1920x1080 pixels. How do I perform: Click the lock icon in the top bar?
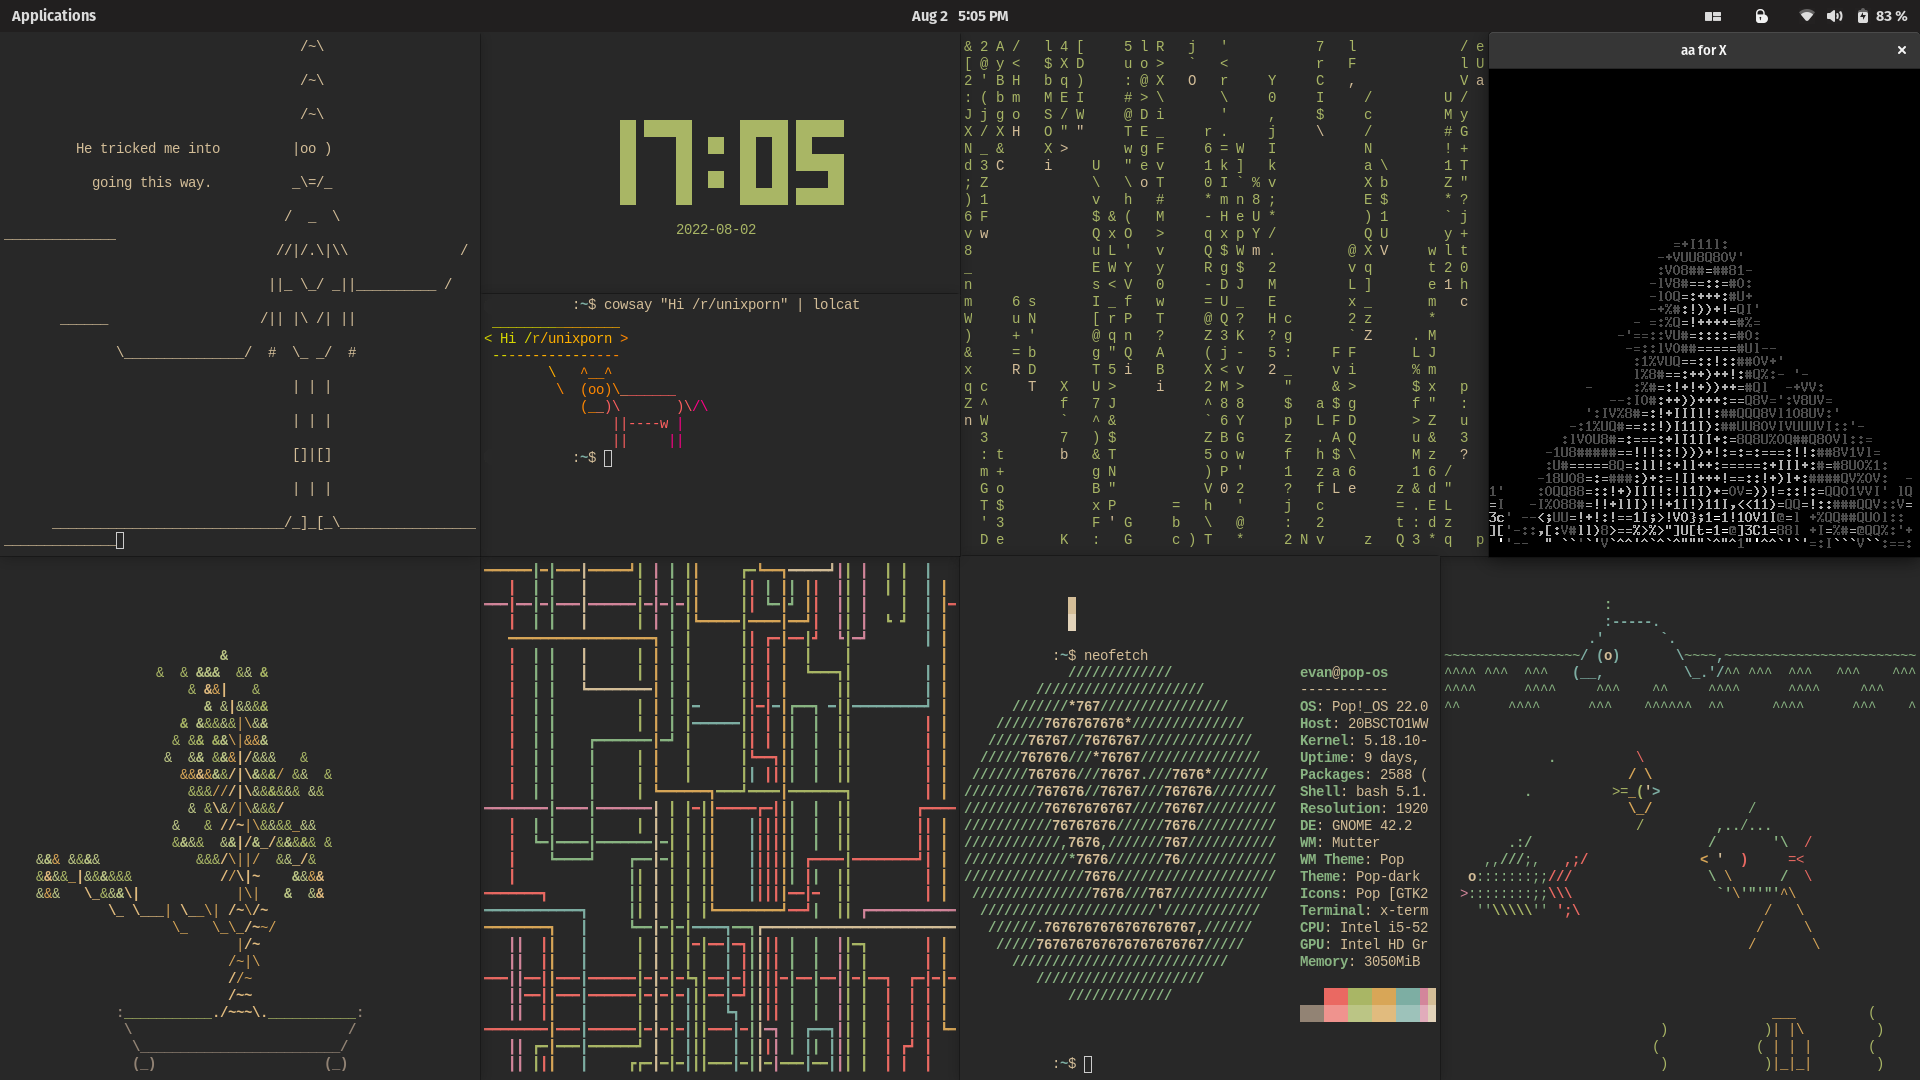(1762, 17)
